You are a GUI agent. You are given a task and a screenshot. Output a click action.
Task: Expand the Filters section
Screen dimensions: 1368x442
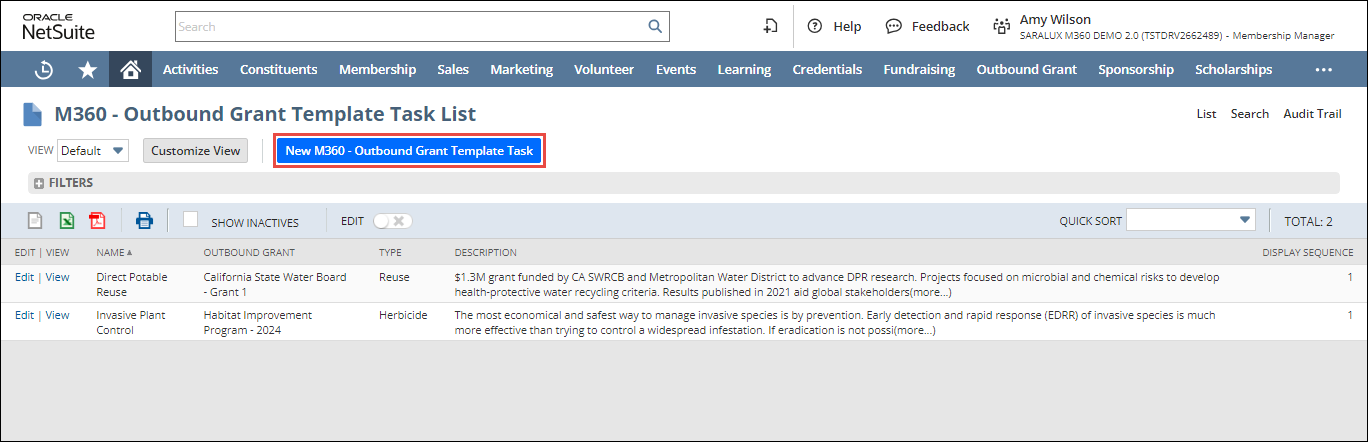tap(39, 183)
